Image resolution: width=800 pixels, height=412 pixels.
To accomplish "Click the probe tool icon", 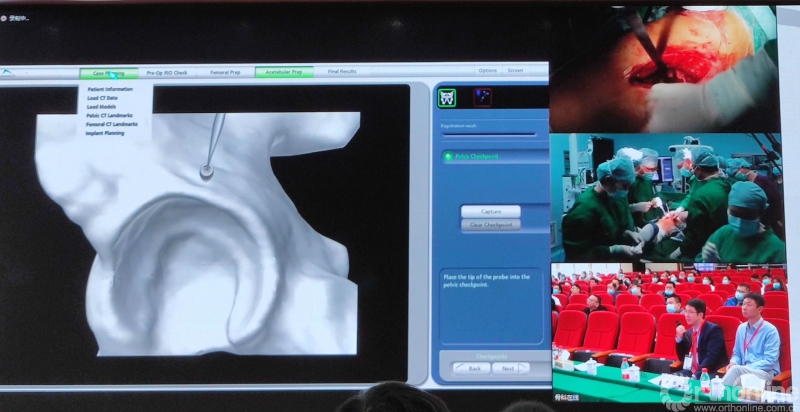I will (x=483, y=97).
